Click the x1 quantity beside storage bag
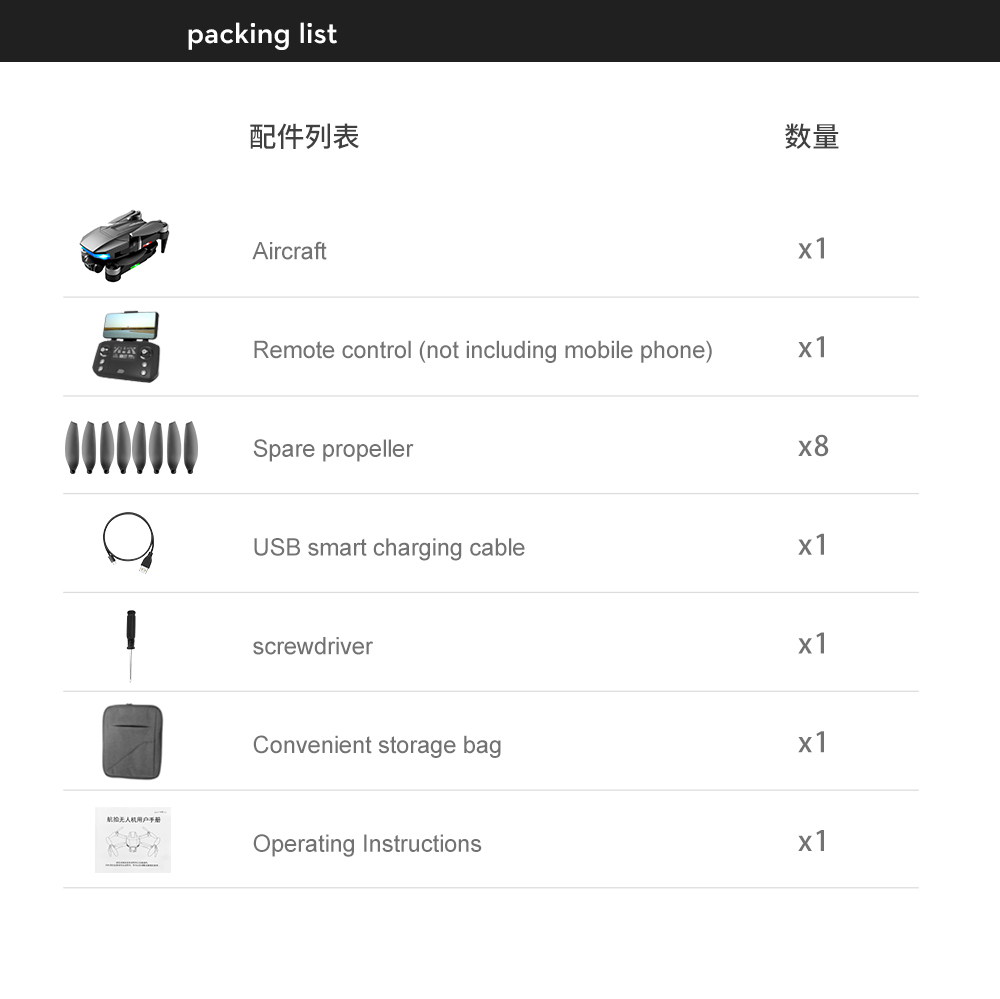Image resolution: width=1000 pixels, height=999 pixels. click(x=813, y=743)
